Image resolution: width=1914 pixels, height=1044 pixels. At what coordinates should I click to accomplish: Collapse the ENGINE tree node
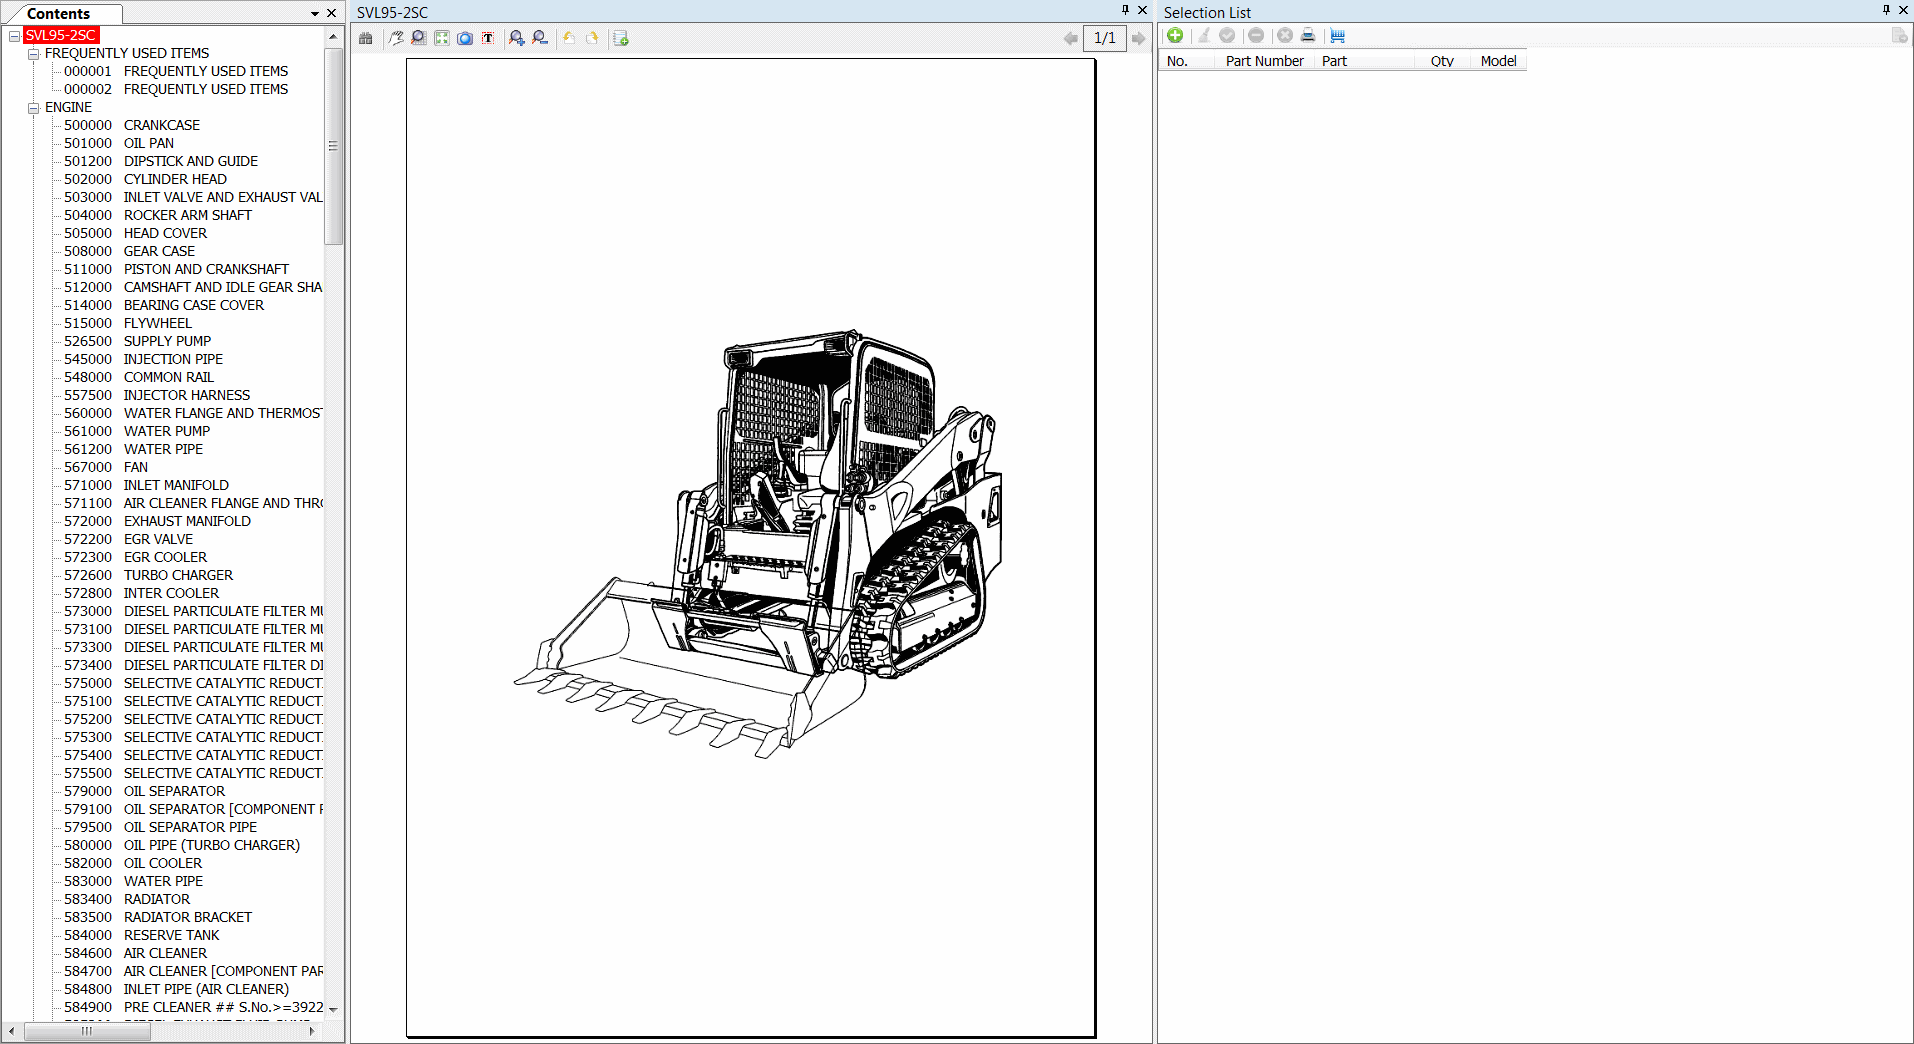33,107
